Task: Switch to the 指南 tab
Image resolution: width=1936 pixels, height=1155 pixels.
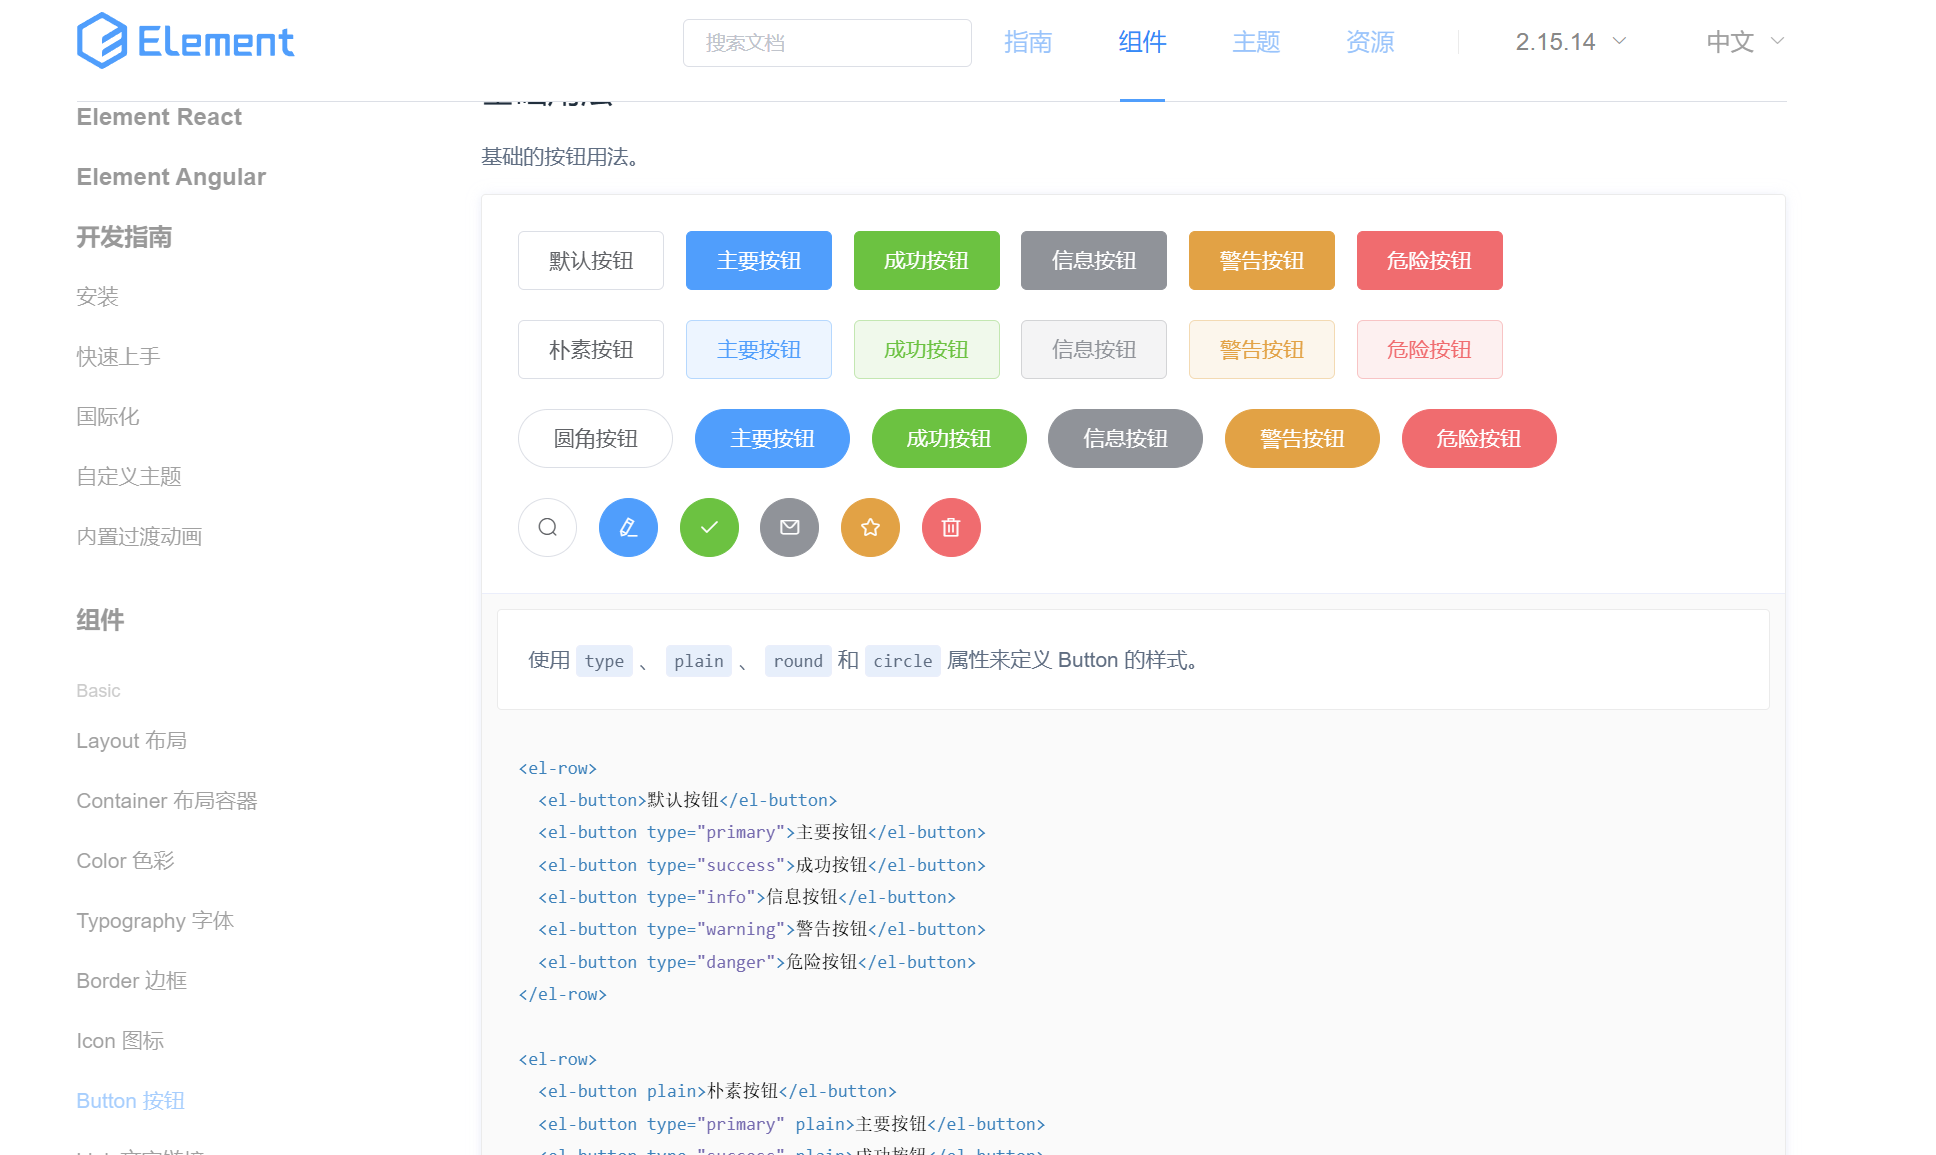Action: pyautogui.click(x=1028, y=42)
